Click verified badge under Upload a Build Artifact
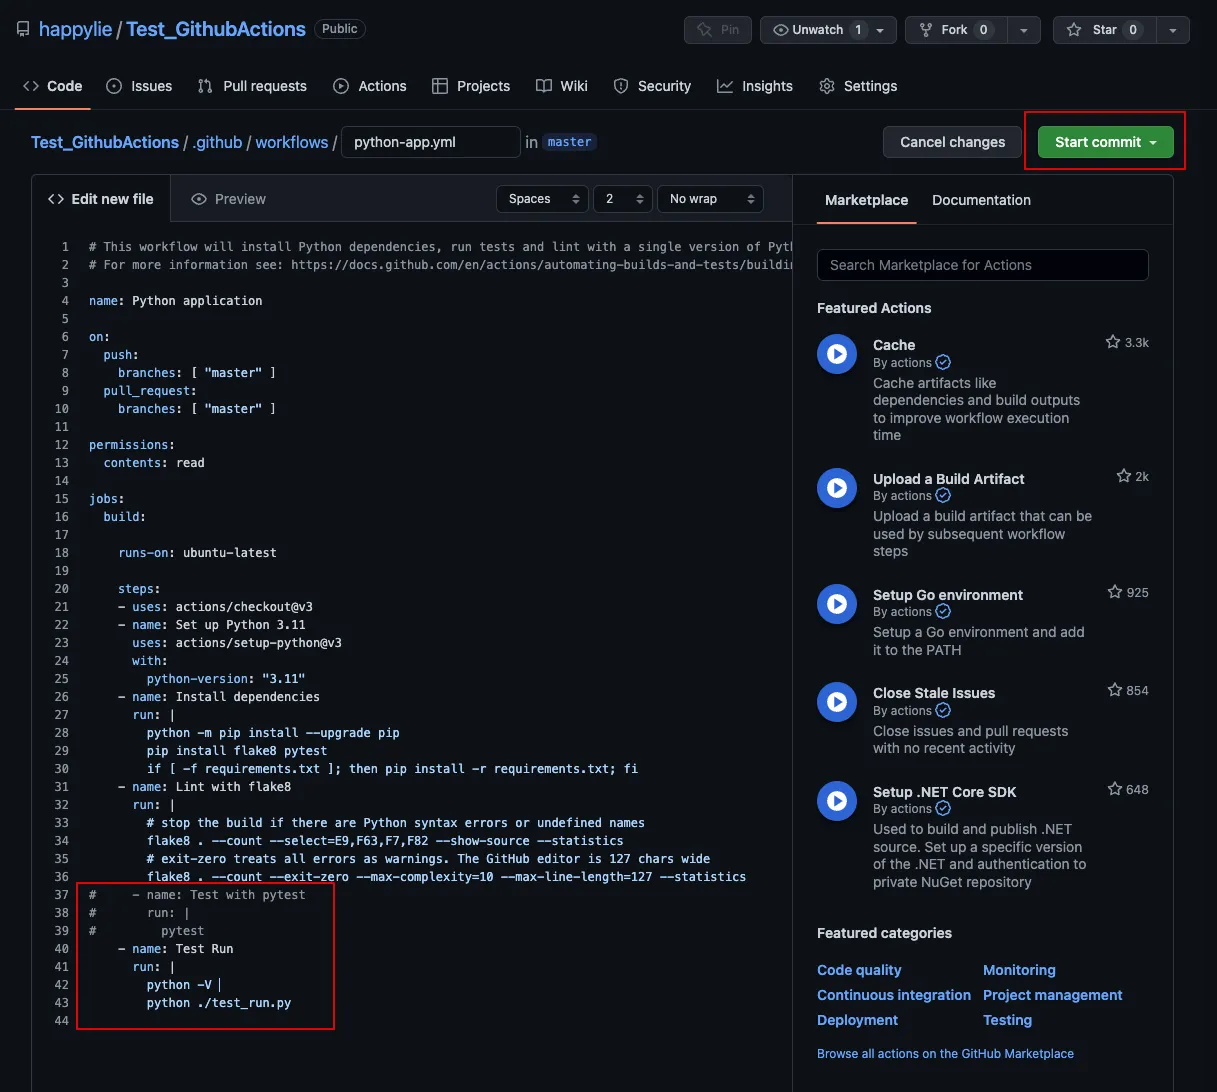The image size is (1217, 1092). coord(943,496)
